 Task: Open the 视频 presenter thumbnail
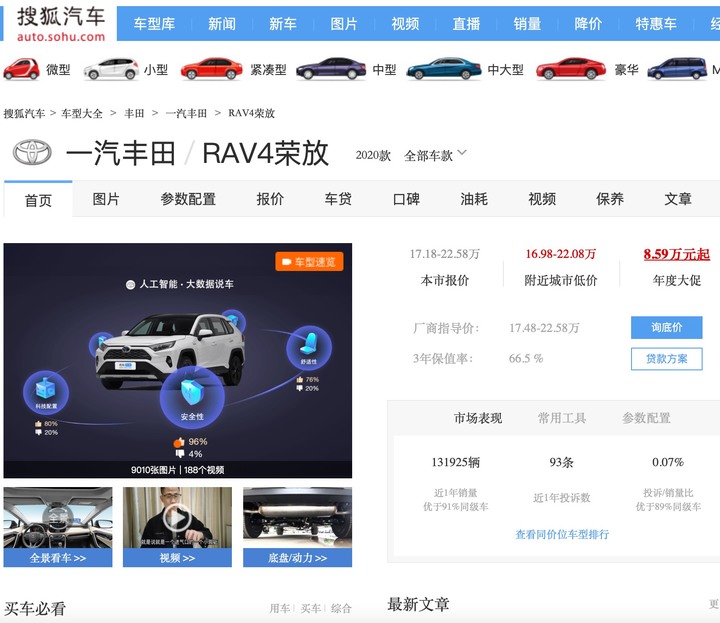(177, 527)
